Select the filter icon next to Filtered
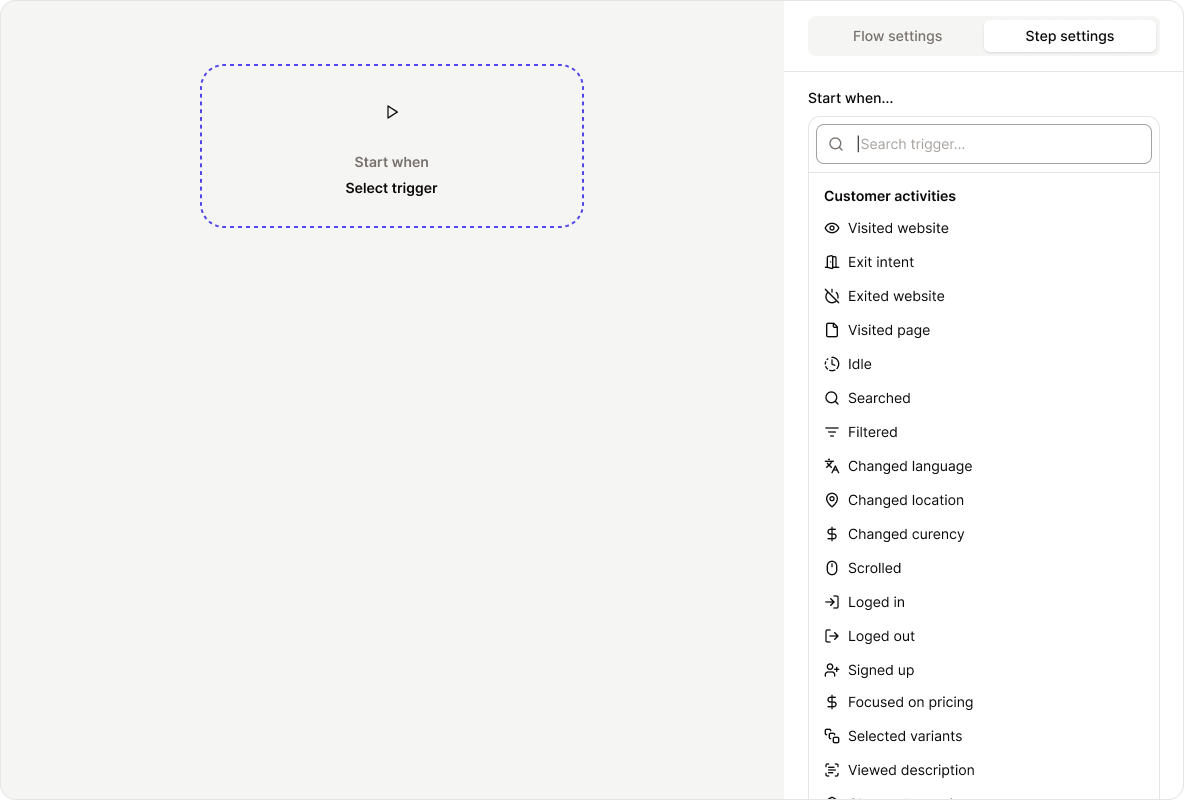The width and height of the screenshot is (1184, 800). [832, 432]
